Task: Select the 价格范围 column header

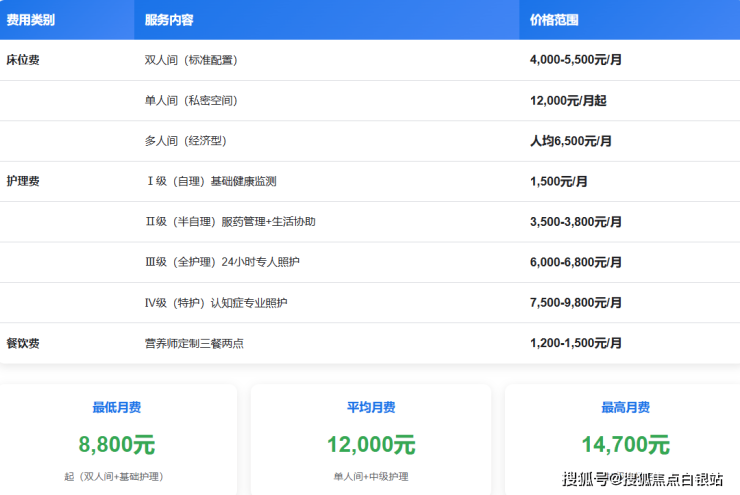Action: pos(554,19)
